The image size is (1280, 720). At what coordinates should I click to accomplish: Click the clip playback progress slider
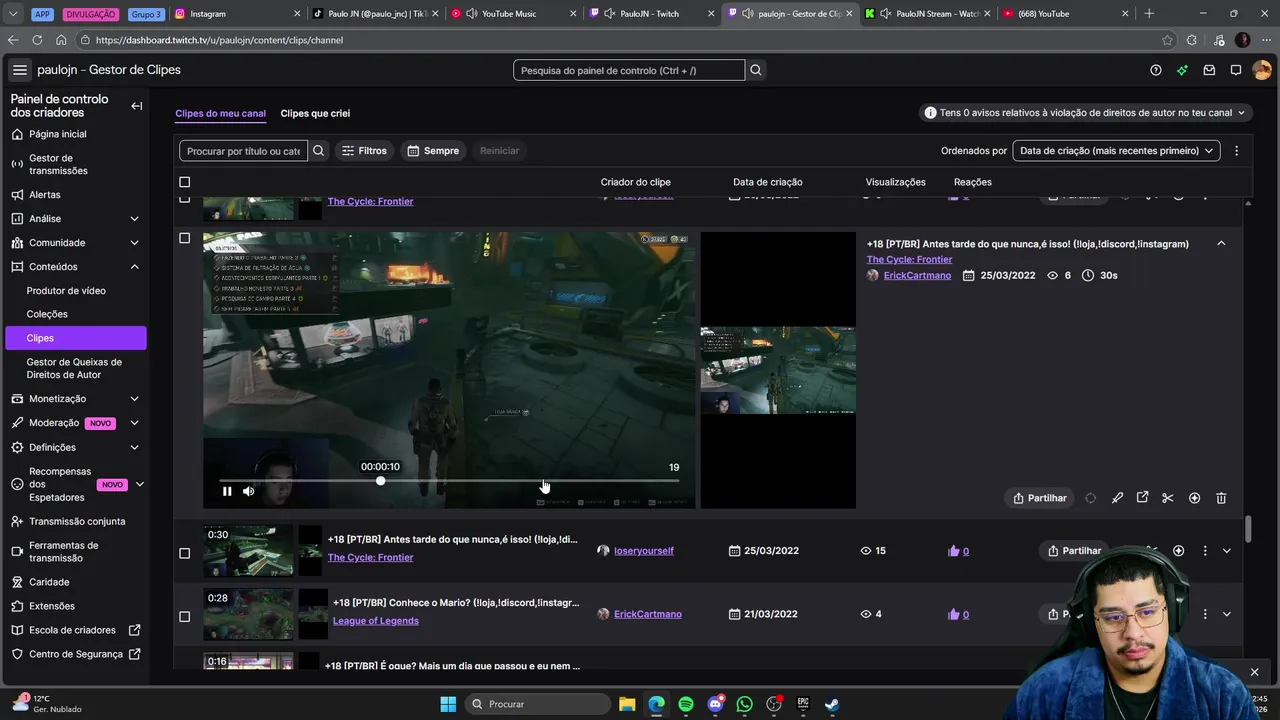coord(450,481)
